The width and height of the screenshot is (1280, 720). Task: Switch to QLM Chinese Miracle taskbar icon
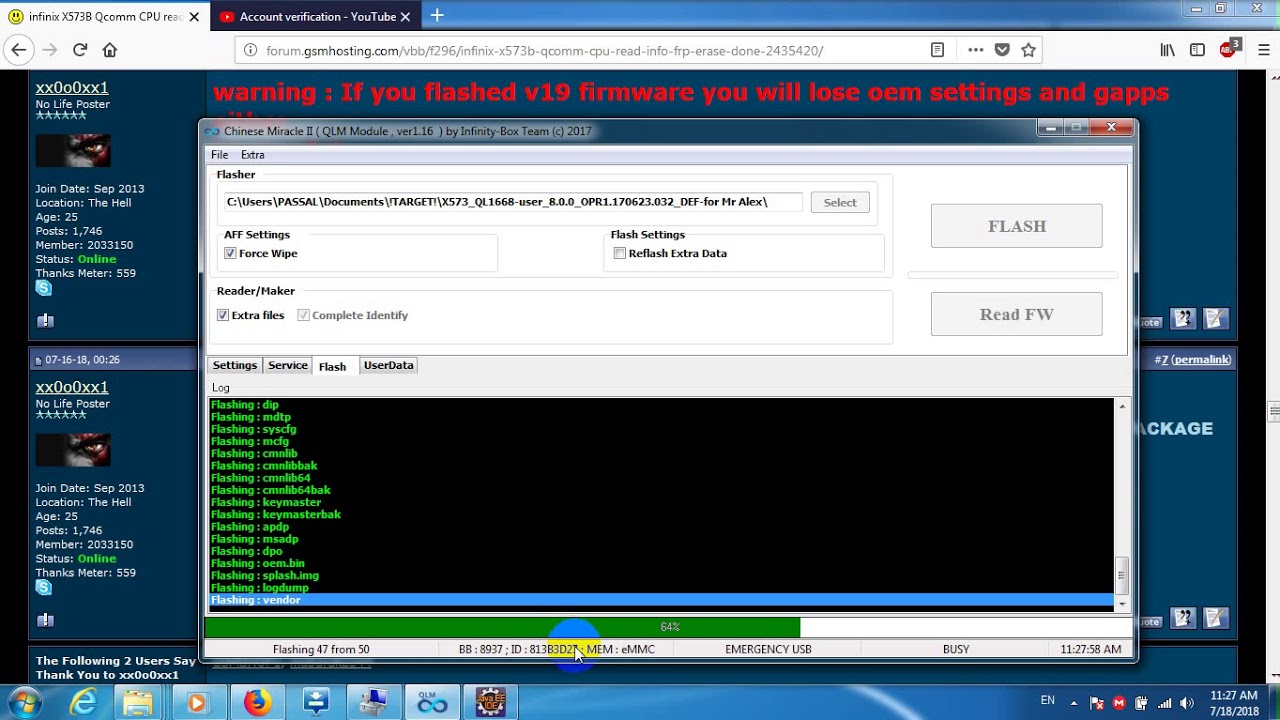pos(432,703)
